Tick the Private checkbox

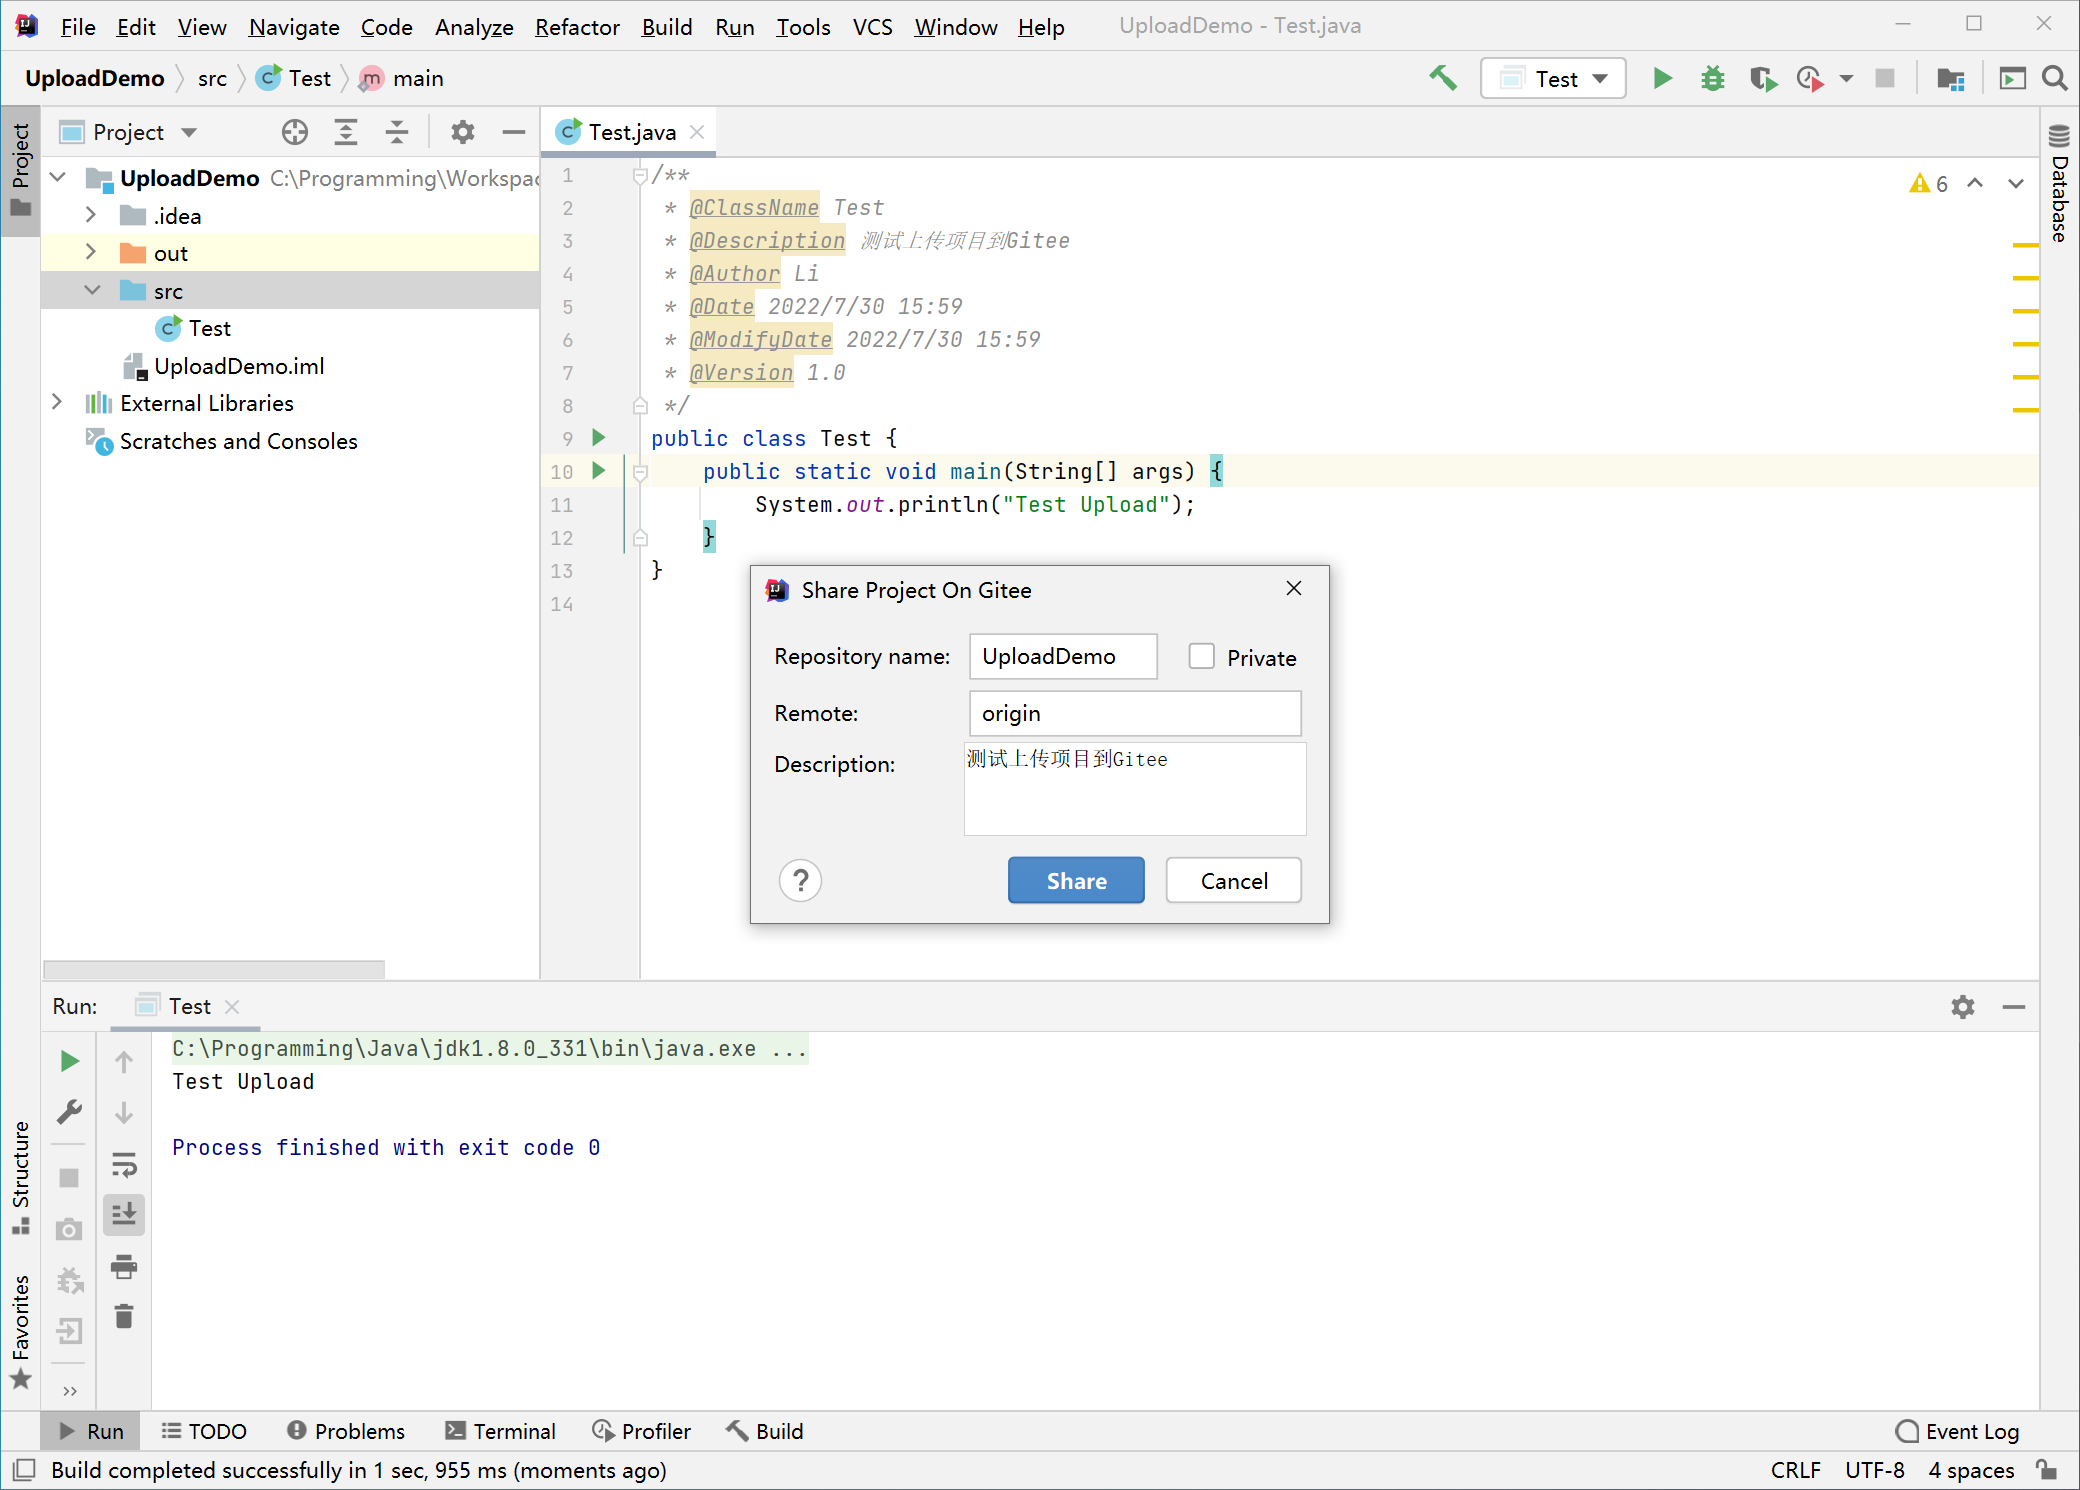[x=1201, y=656]
